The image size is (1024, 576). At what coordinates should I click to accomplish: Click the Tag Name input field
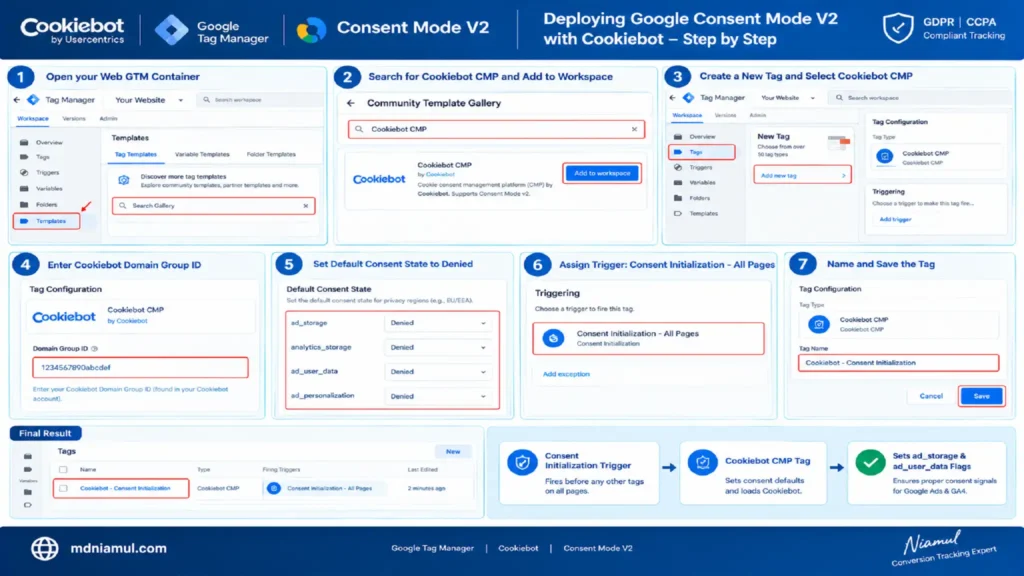(x=899, y=363)
